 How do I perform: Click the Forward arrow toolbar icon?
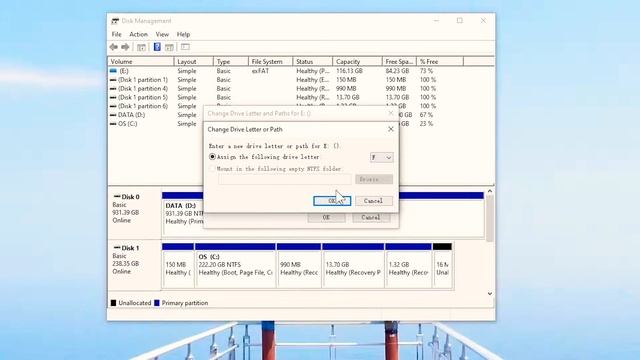pyautogui.click(x=125, y=47)
